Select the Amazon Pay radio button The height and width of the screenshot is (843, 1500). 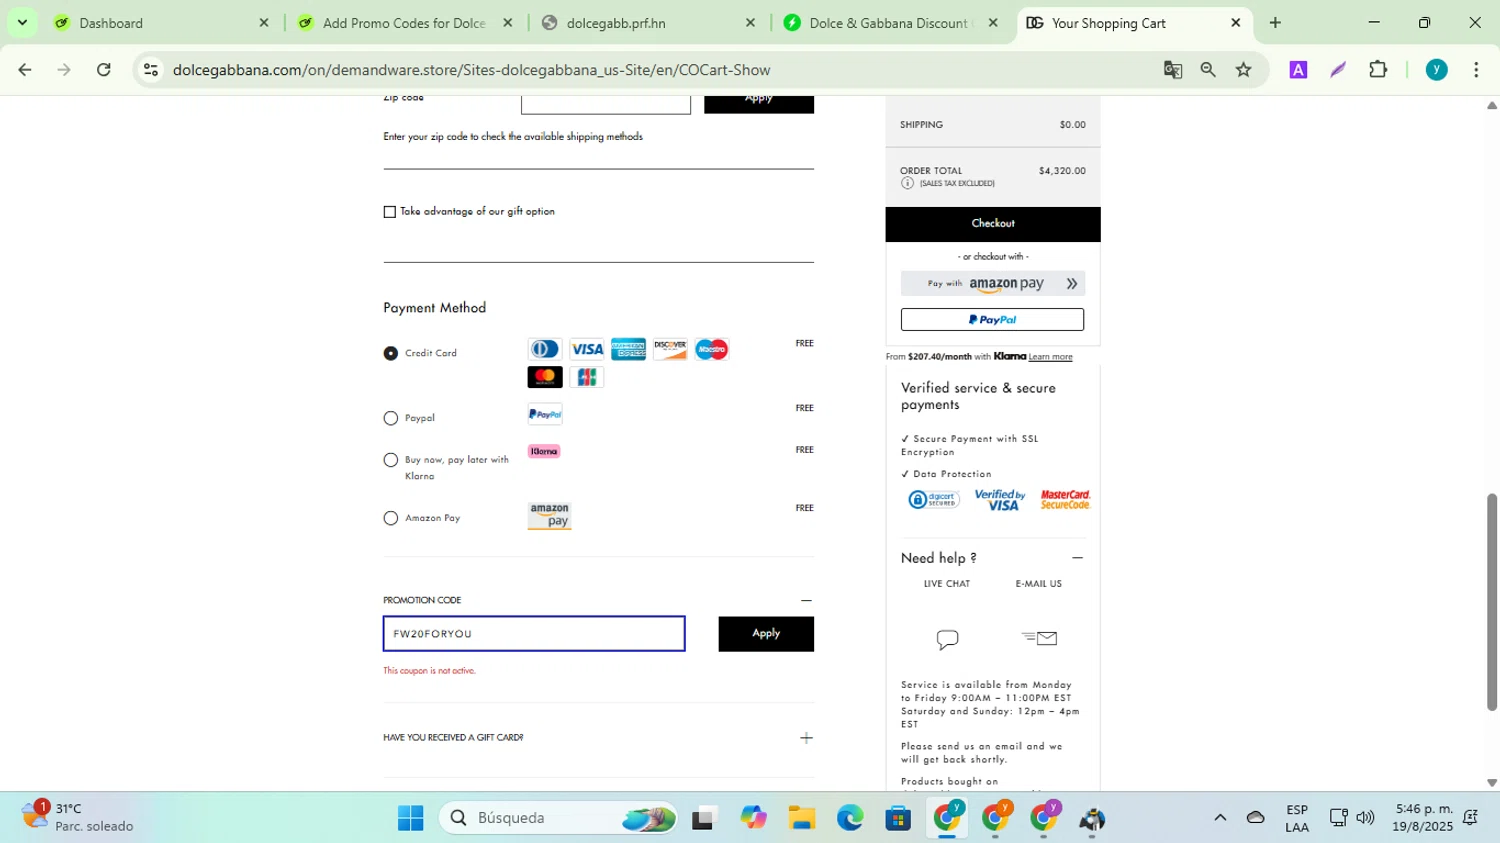pyautogui.click(x=391, y=518)
